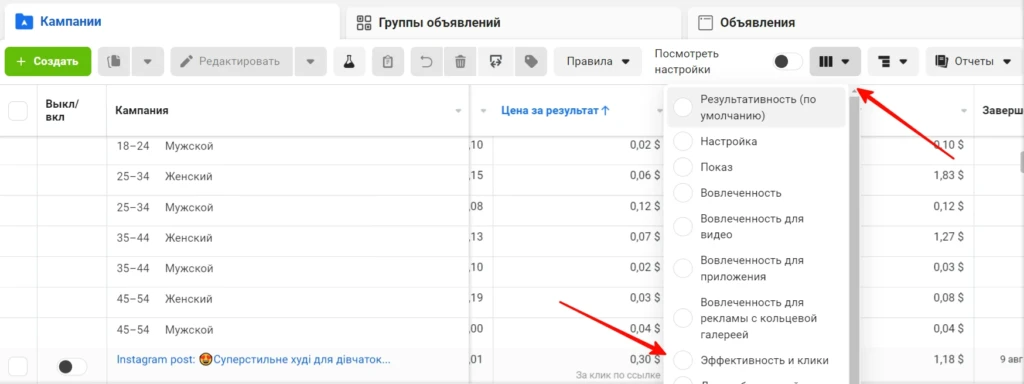Click the 18–24 Мужской row
The width and height of the screenshot is (1024, 384).
[x=164, y=146]
